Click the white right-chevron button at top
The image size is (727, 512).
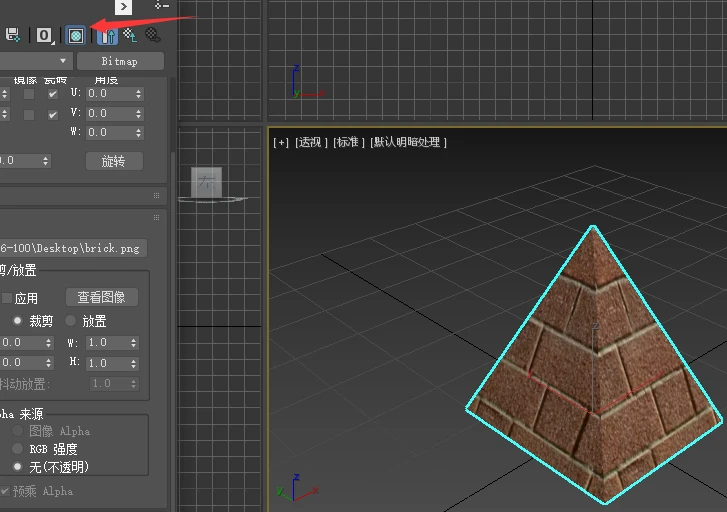pyautogui.click(x=123, y=6)
